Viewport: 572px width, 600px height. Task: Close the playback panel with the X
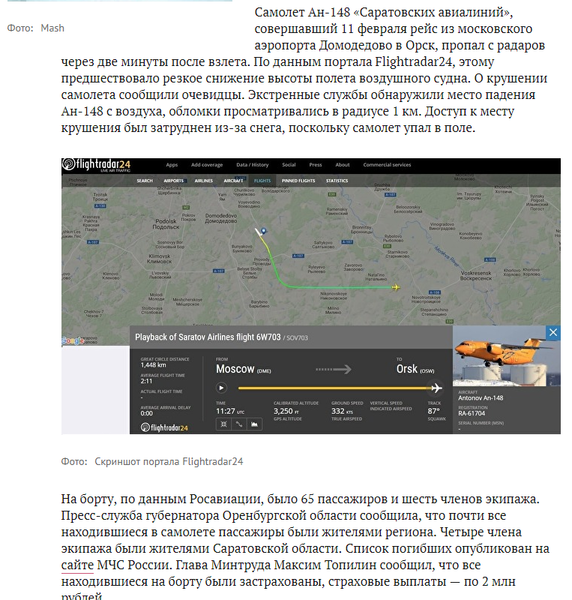pos(553,333)
